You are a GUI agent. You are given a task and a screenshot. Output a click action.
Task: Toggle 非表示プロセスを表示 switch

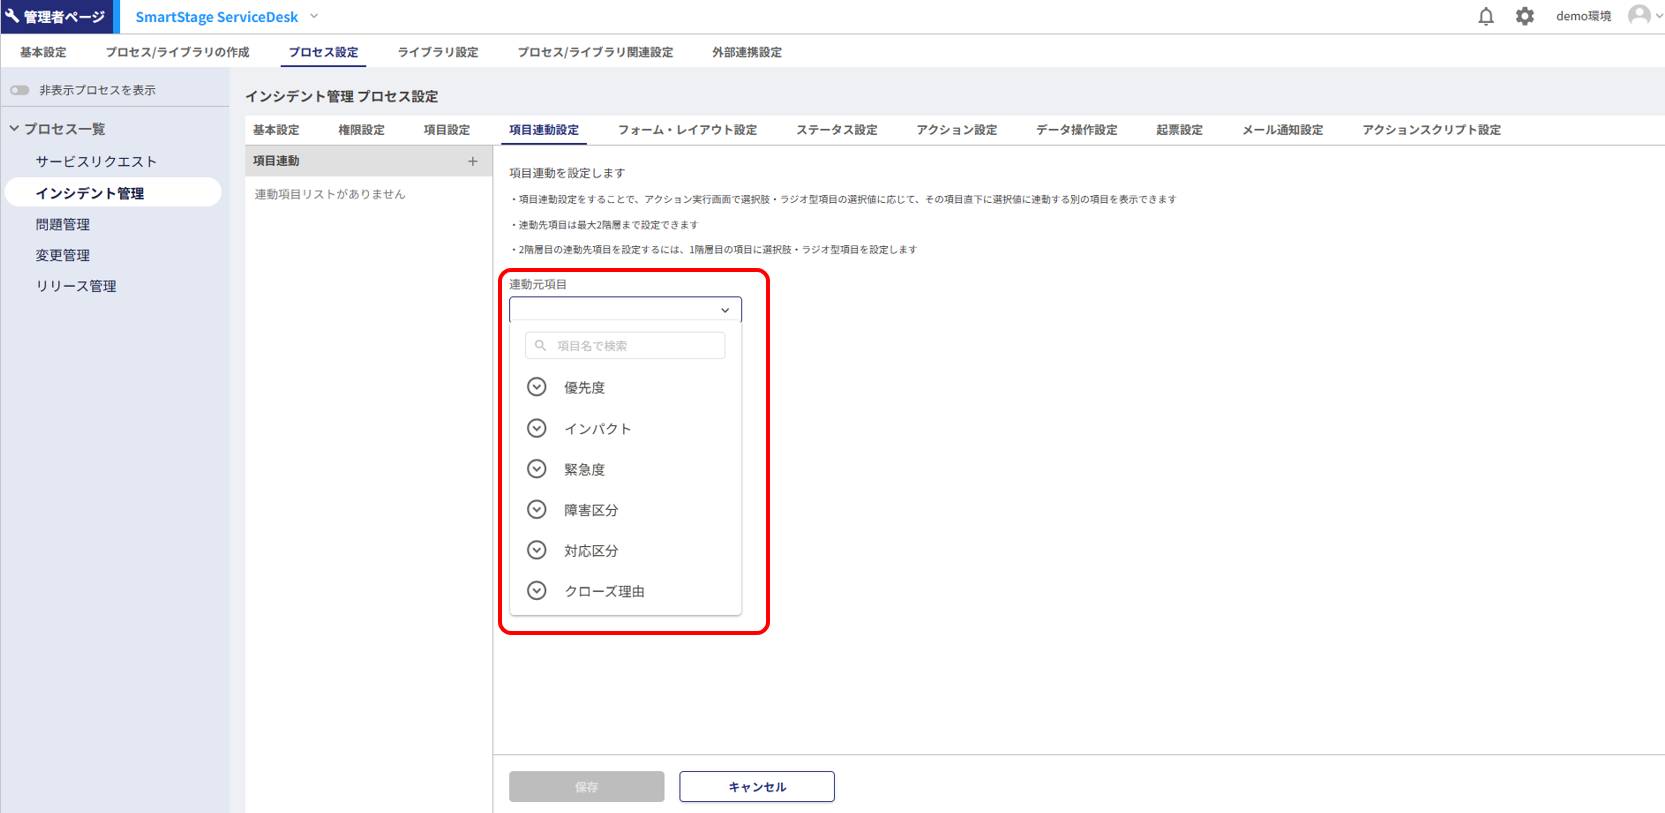pos(20,90)
